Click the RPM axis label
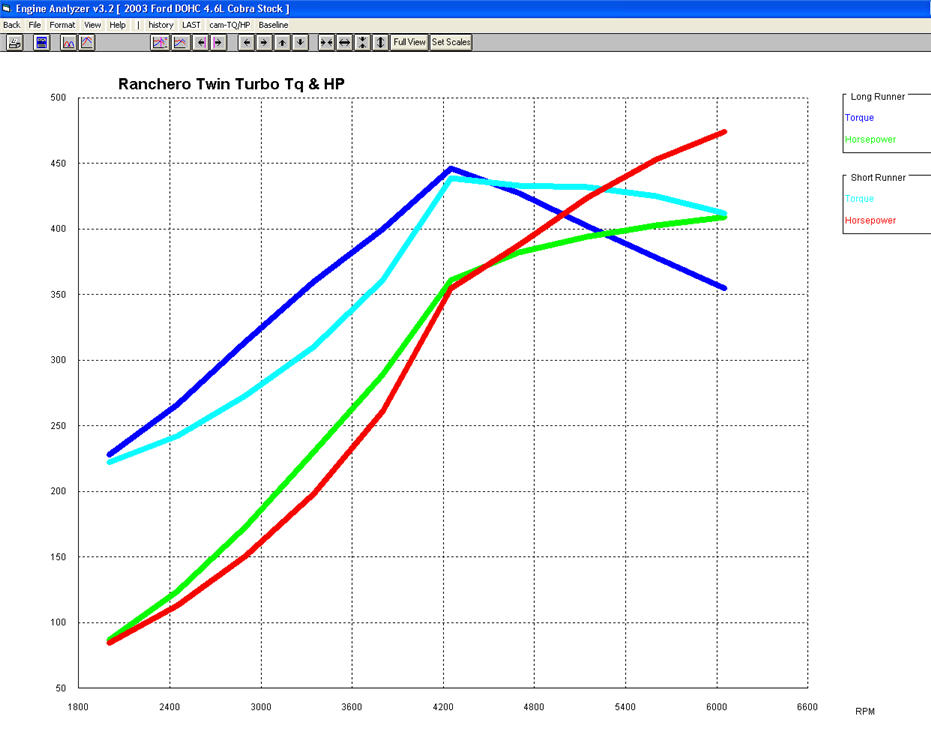This screenshot has height=734, width=931. pos(865,711)
